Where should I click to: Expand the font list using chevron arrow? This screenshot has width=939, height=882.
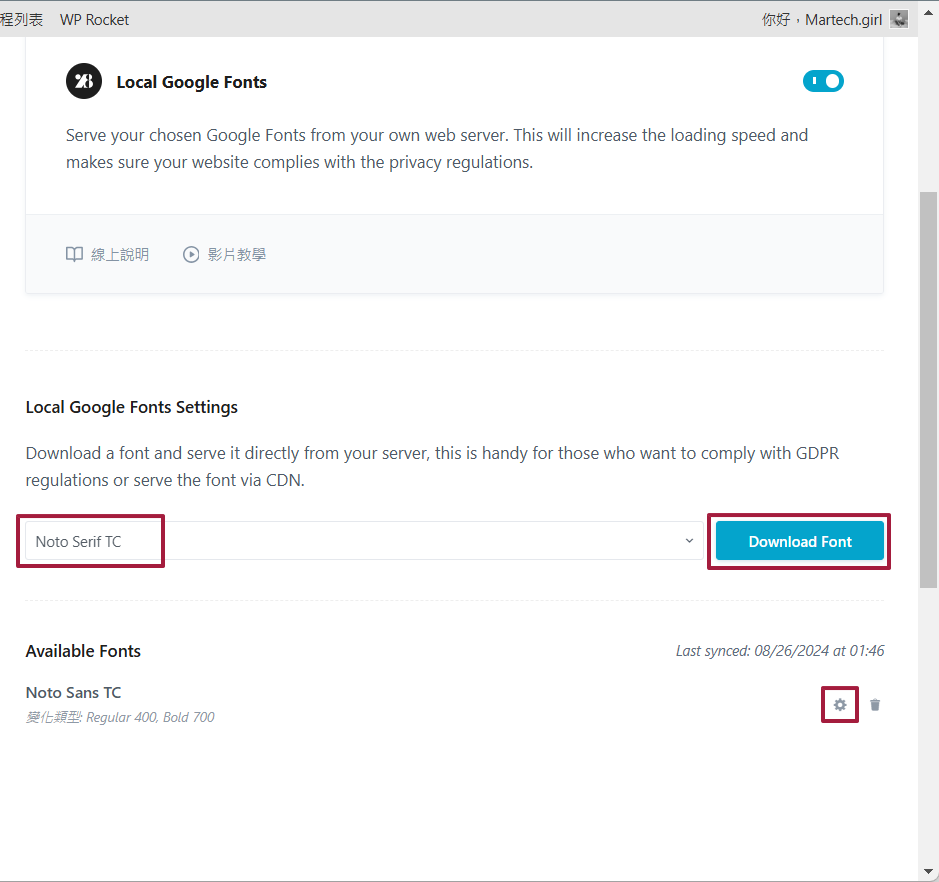[689, 541]
